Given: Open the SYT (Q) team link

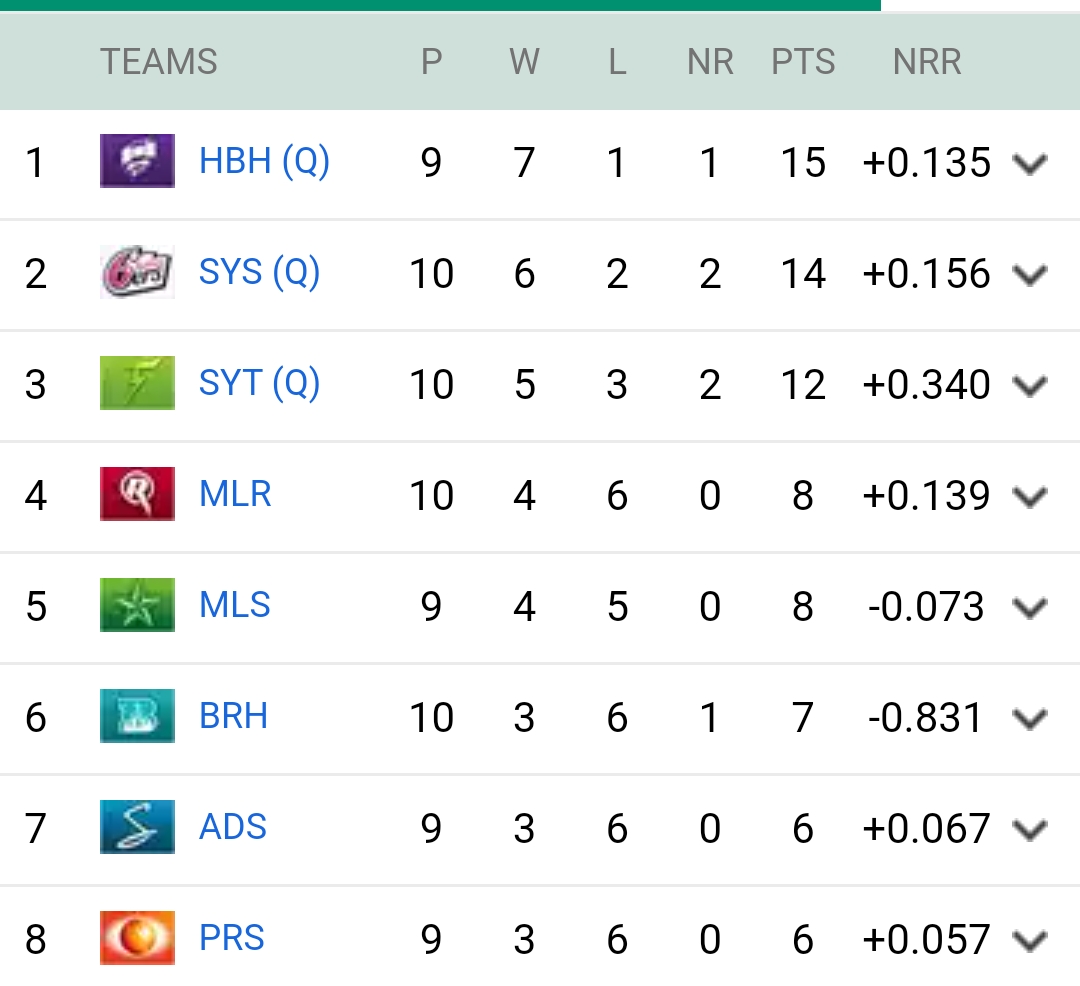Looking at the screenshot, I should coord(259,383).
